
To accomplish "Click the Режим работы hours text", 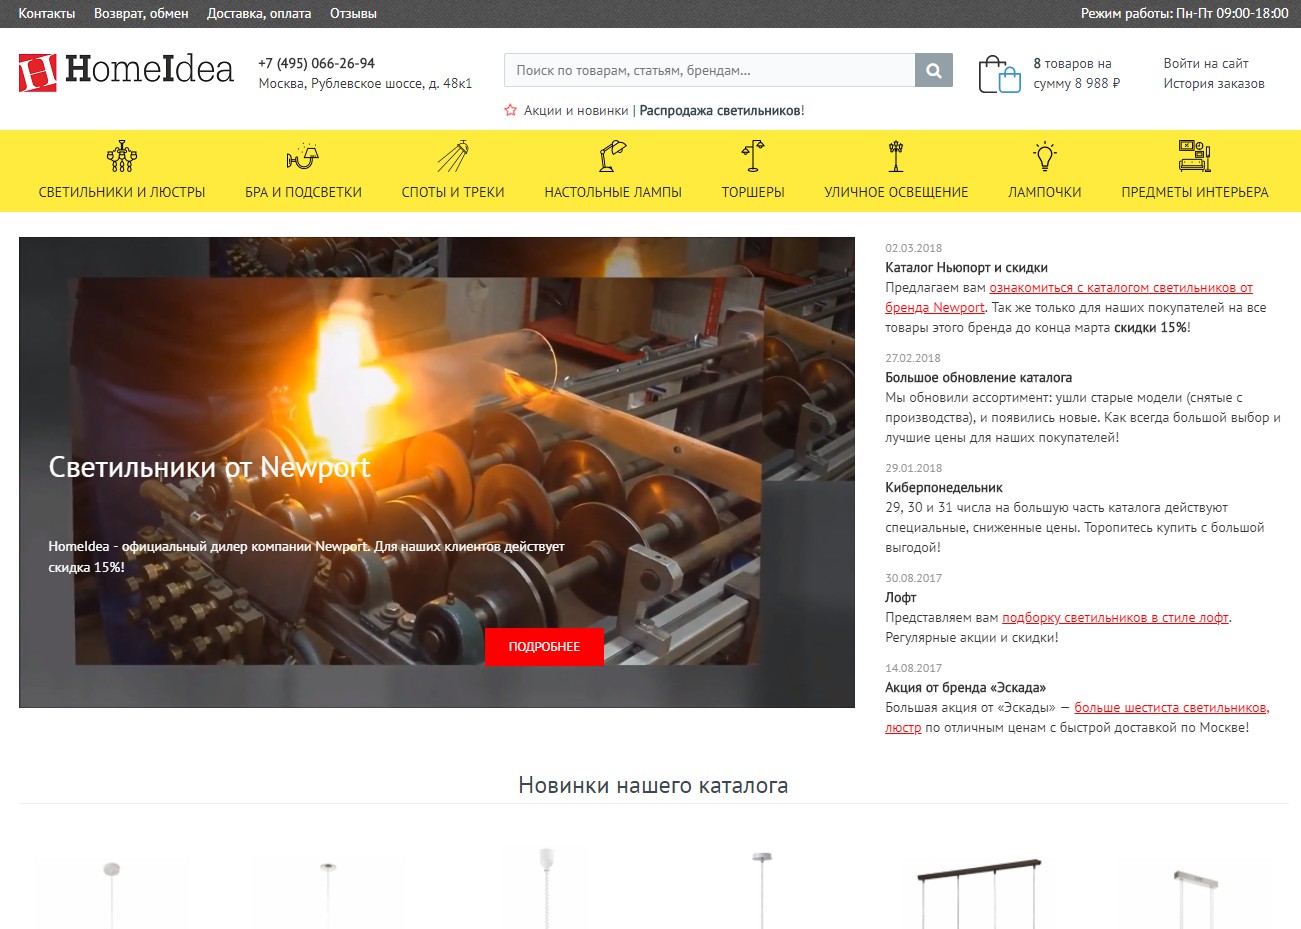I will coord(1185,14).
